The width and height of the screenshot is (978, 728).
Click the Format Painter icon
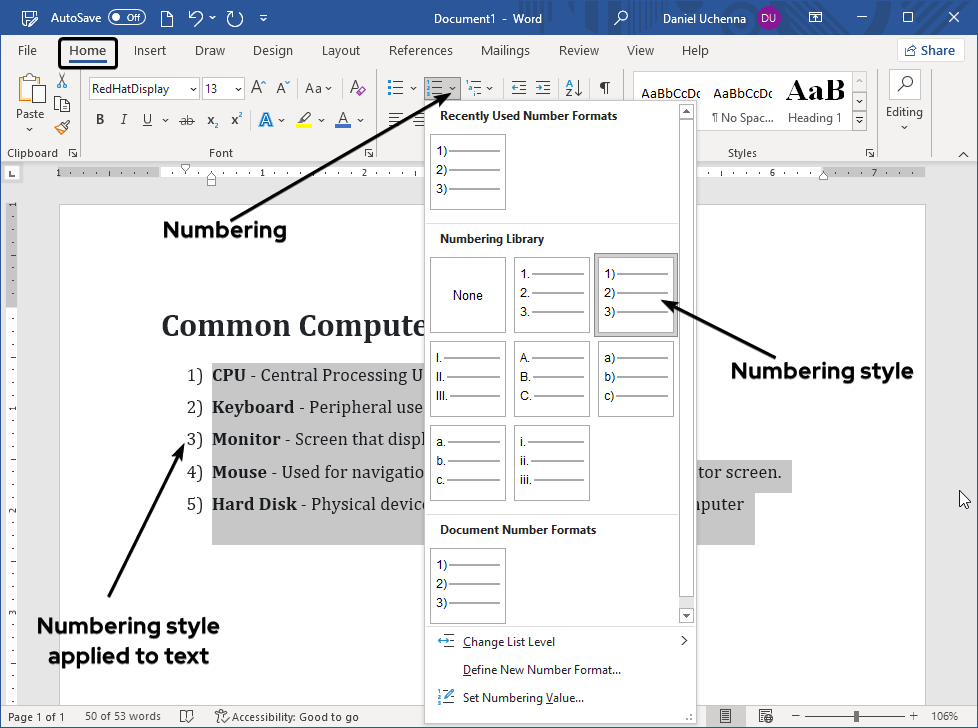62,127
